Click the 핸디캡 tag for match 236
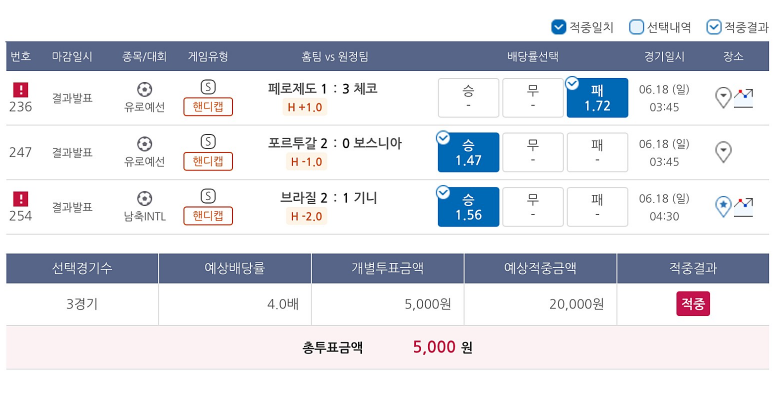The image size is (778, 400). [x=208, y=107]
